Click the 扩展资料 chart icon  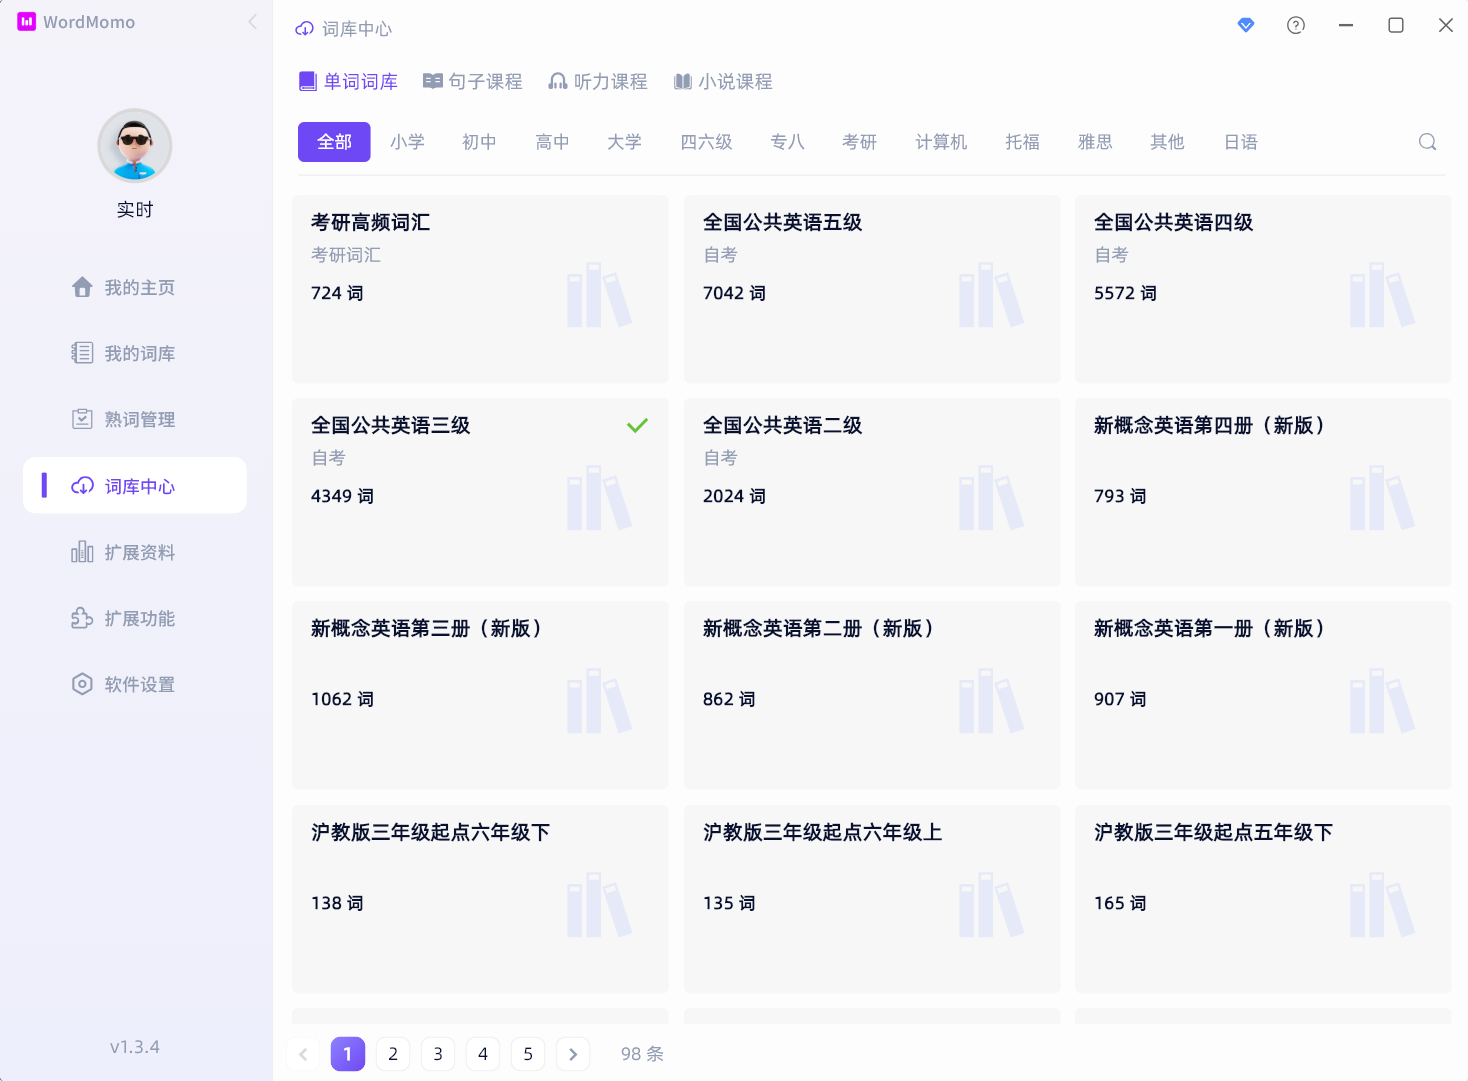coord(82,552)
